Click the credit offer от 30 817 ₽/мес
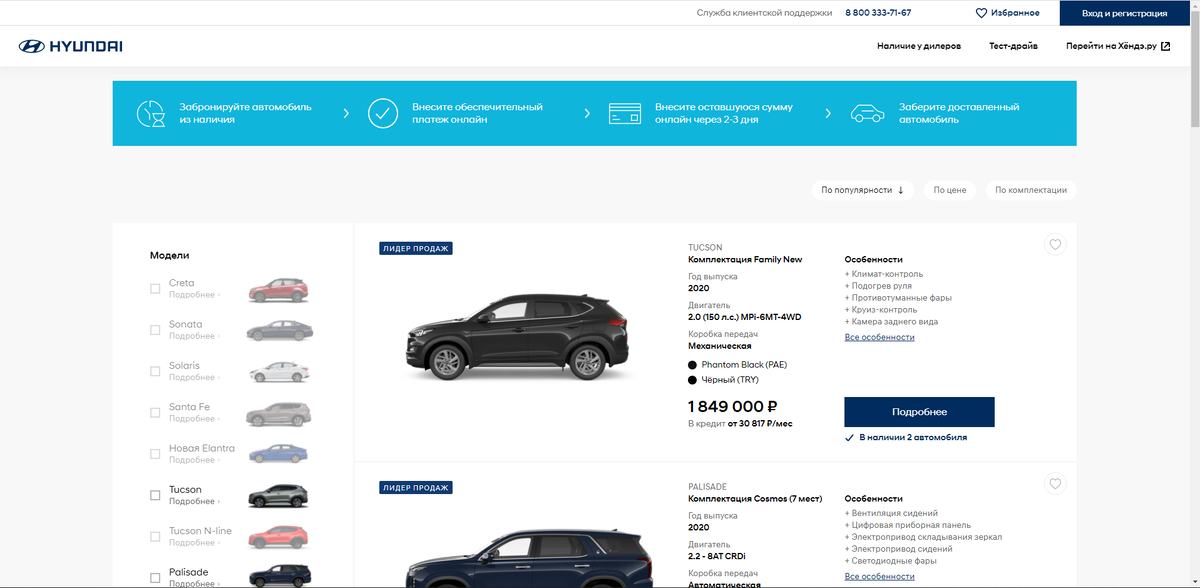 tap(759, 424)
